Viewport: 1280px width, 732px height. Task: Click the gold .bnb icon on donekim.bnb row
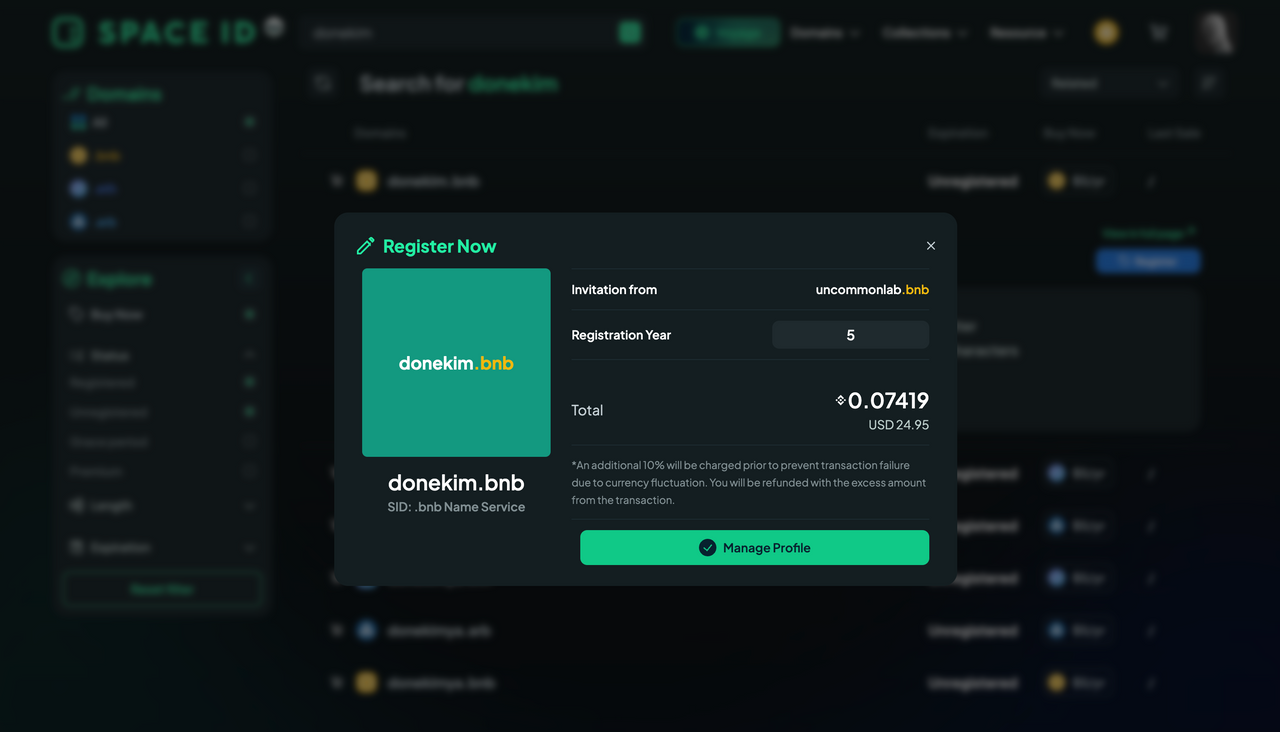pos(367,181)
